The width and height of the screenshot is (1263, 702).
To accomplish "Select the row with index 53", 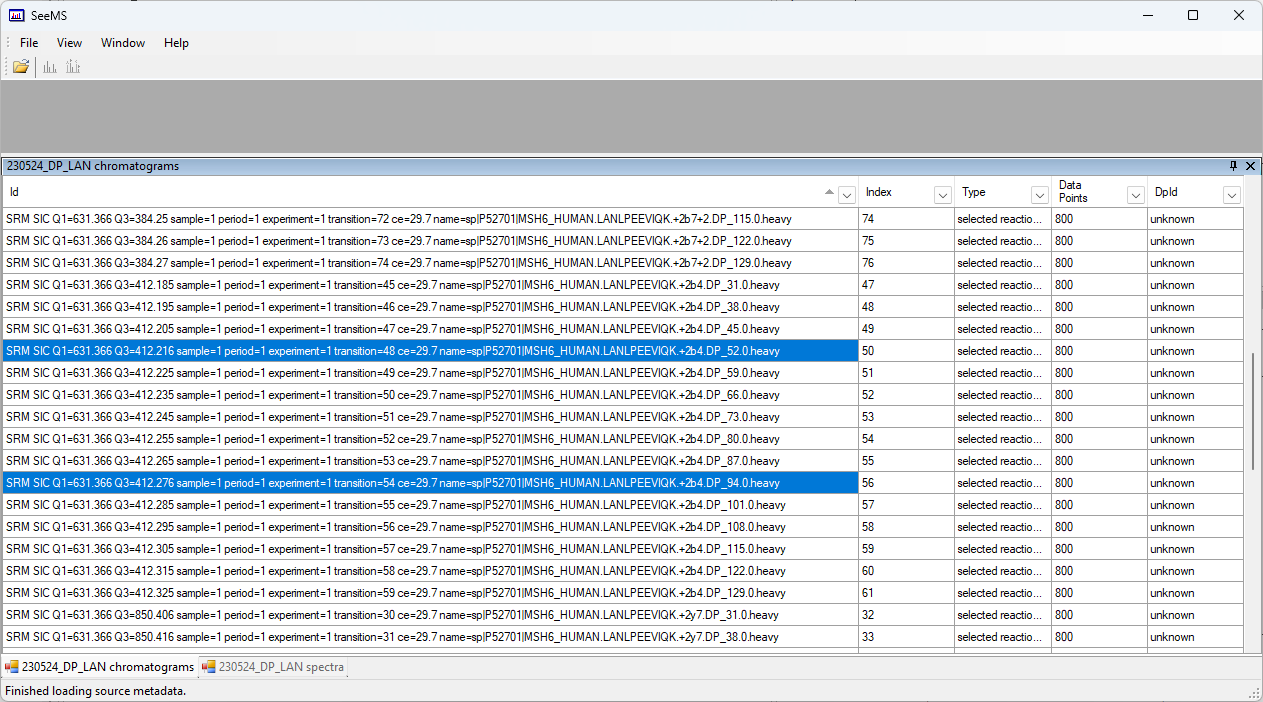I will coord(430,417).
